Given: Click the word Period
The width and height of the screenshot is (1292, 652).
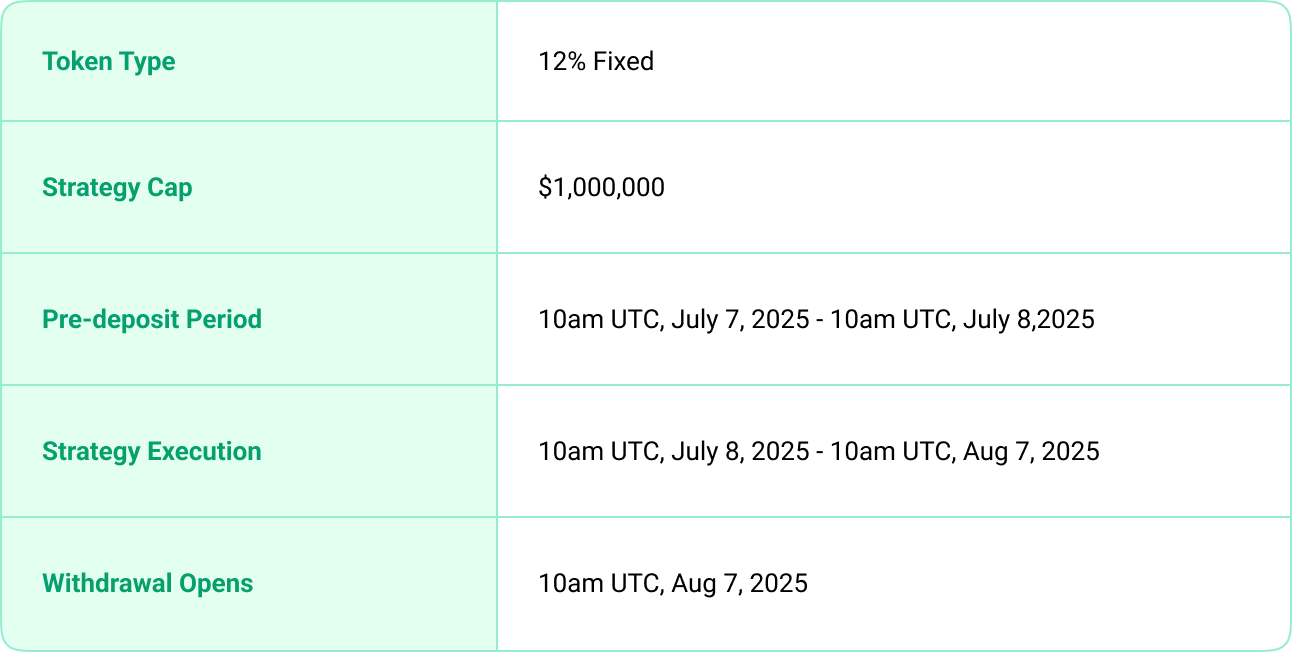Looking at the screenshot, I should click(226, 320).
